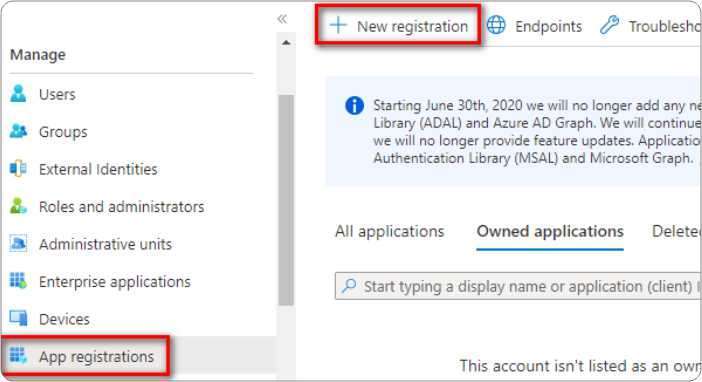Click the Administrative units icon
This screenshot has height=382, width=702.
tap(18, 244)
